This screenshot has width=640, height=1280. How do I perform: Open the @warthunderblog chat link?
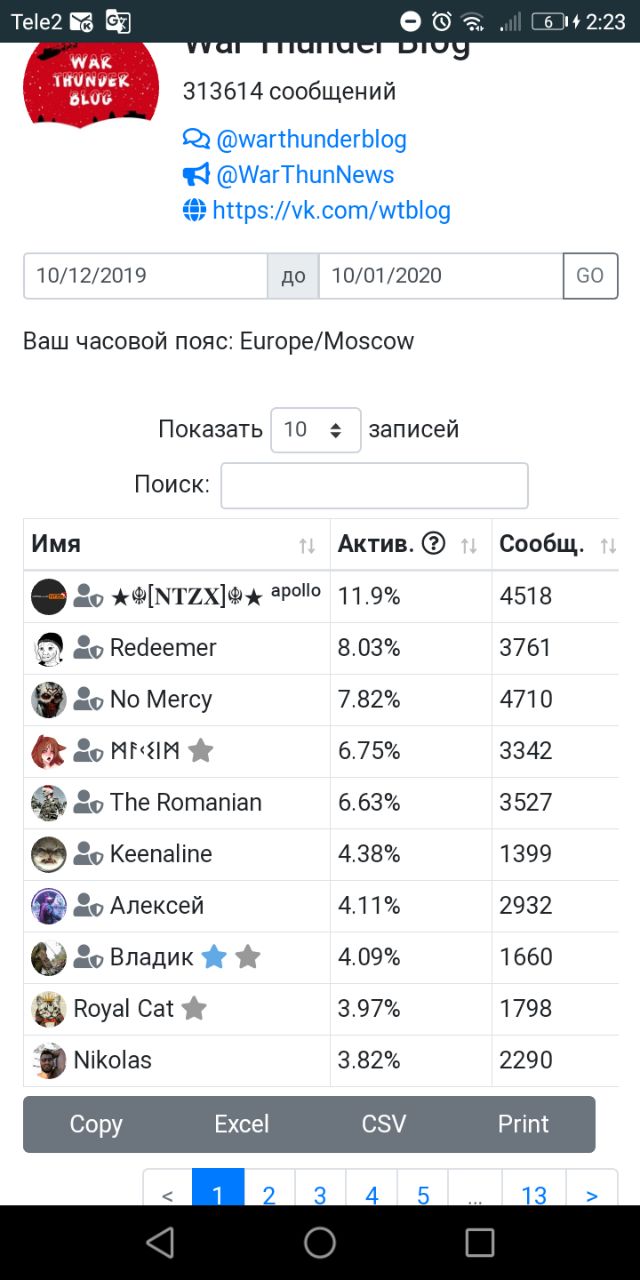[x=311, y=139]
